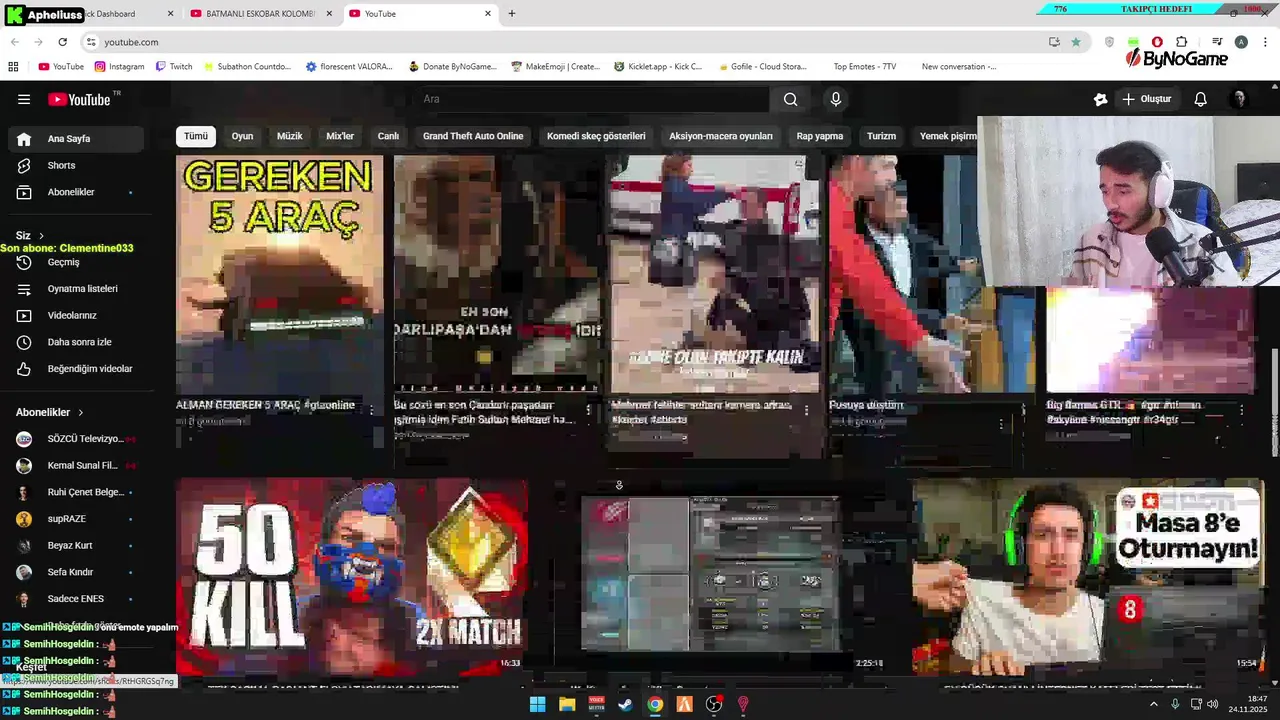The image size is (1280, 720).
Task: Open Steam from the taskbar
Action: tap(625, 704)
